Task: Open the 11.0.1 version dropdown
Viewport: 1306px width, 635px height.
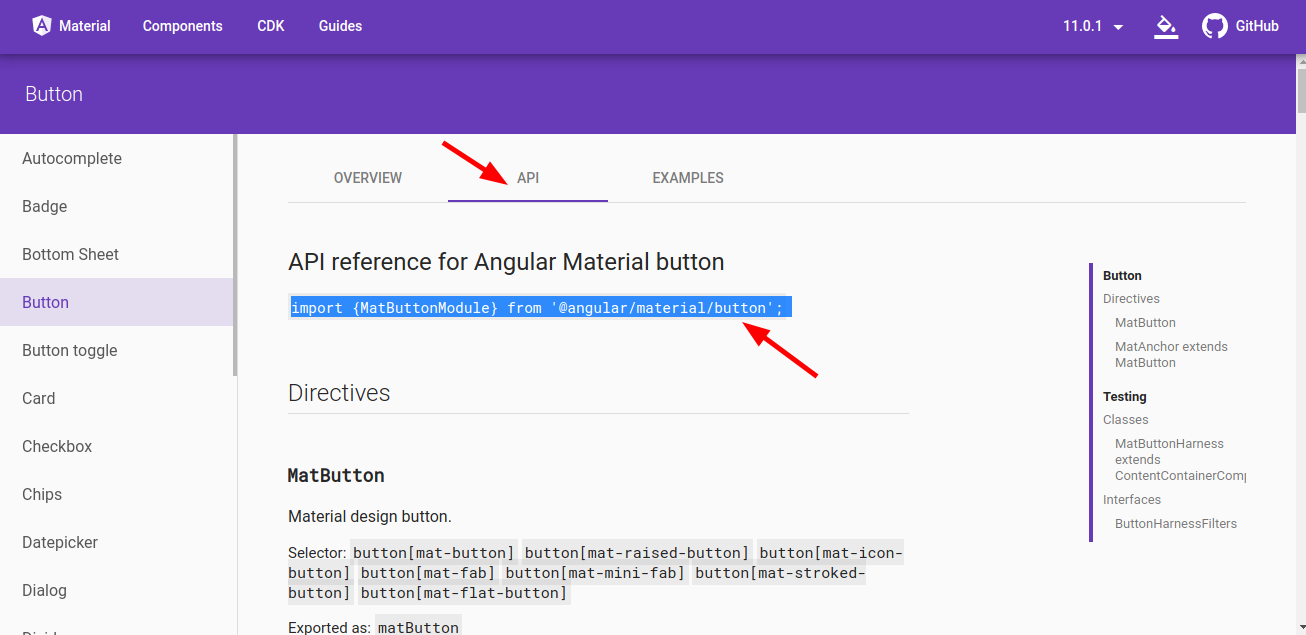Action: [1094, 26]
